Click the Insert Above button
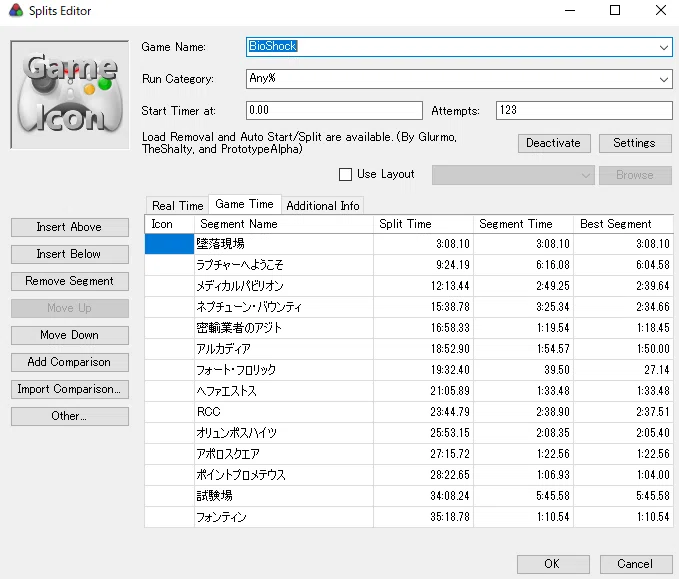 pyautogui.click(x=70, y=227)
